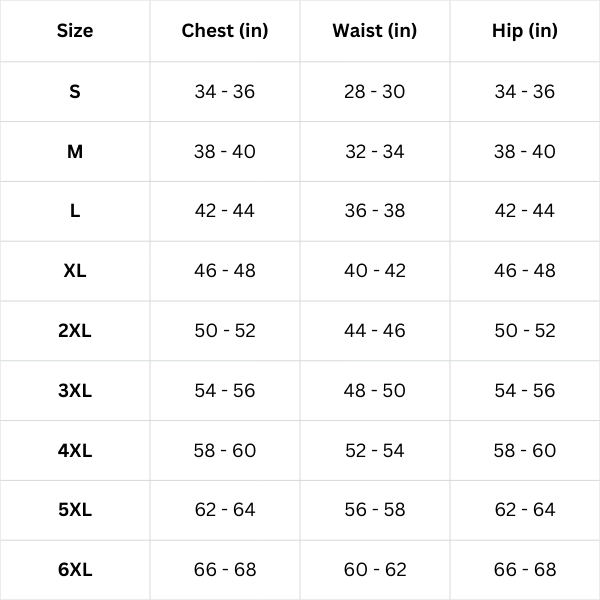The image size is (600, 600).
Task: Click waist measurement 32 - 34
Action: (375, 152)
